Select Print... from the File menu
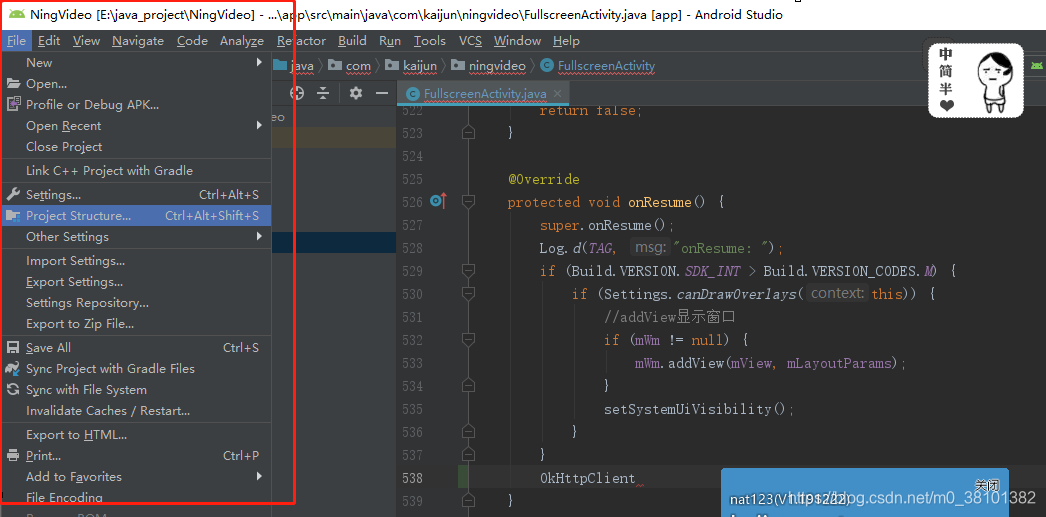This screenshot has width=1046, height=517. [136, 456]
